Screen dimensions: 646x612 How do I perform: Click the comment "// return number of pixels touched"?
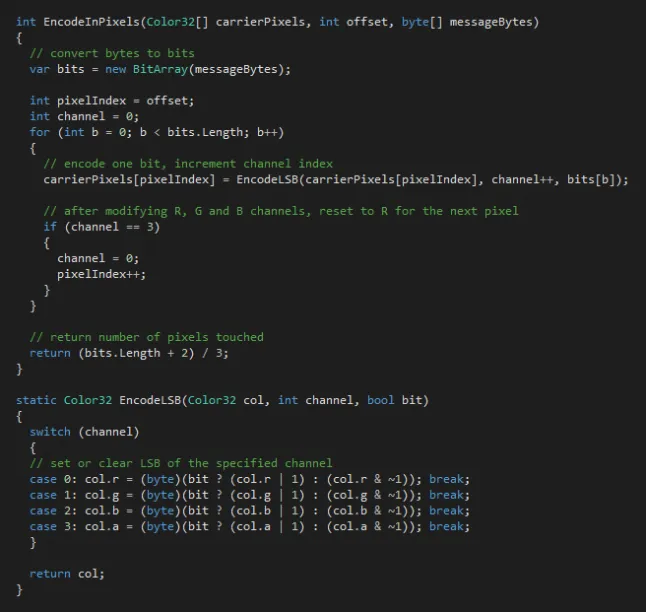click(x=146, y=338)
